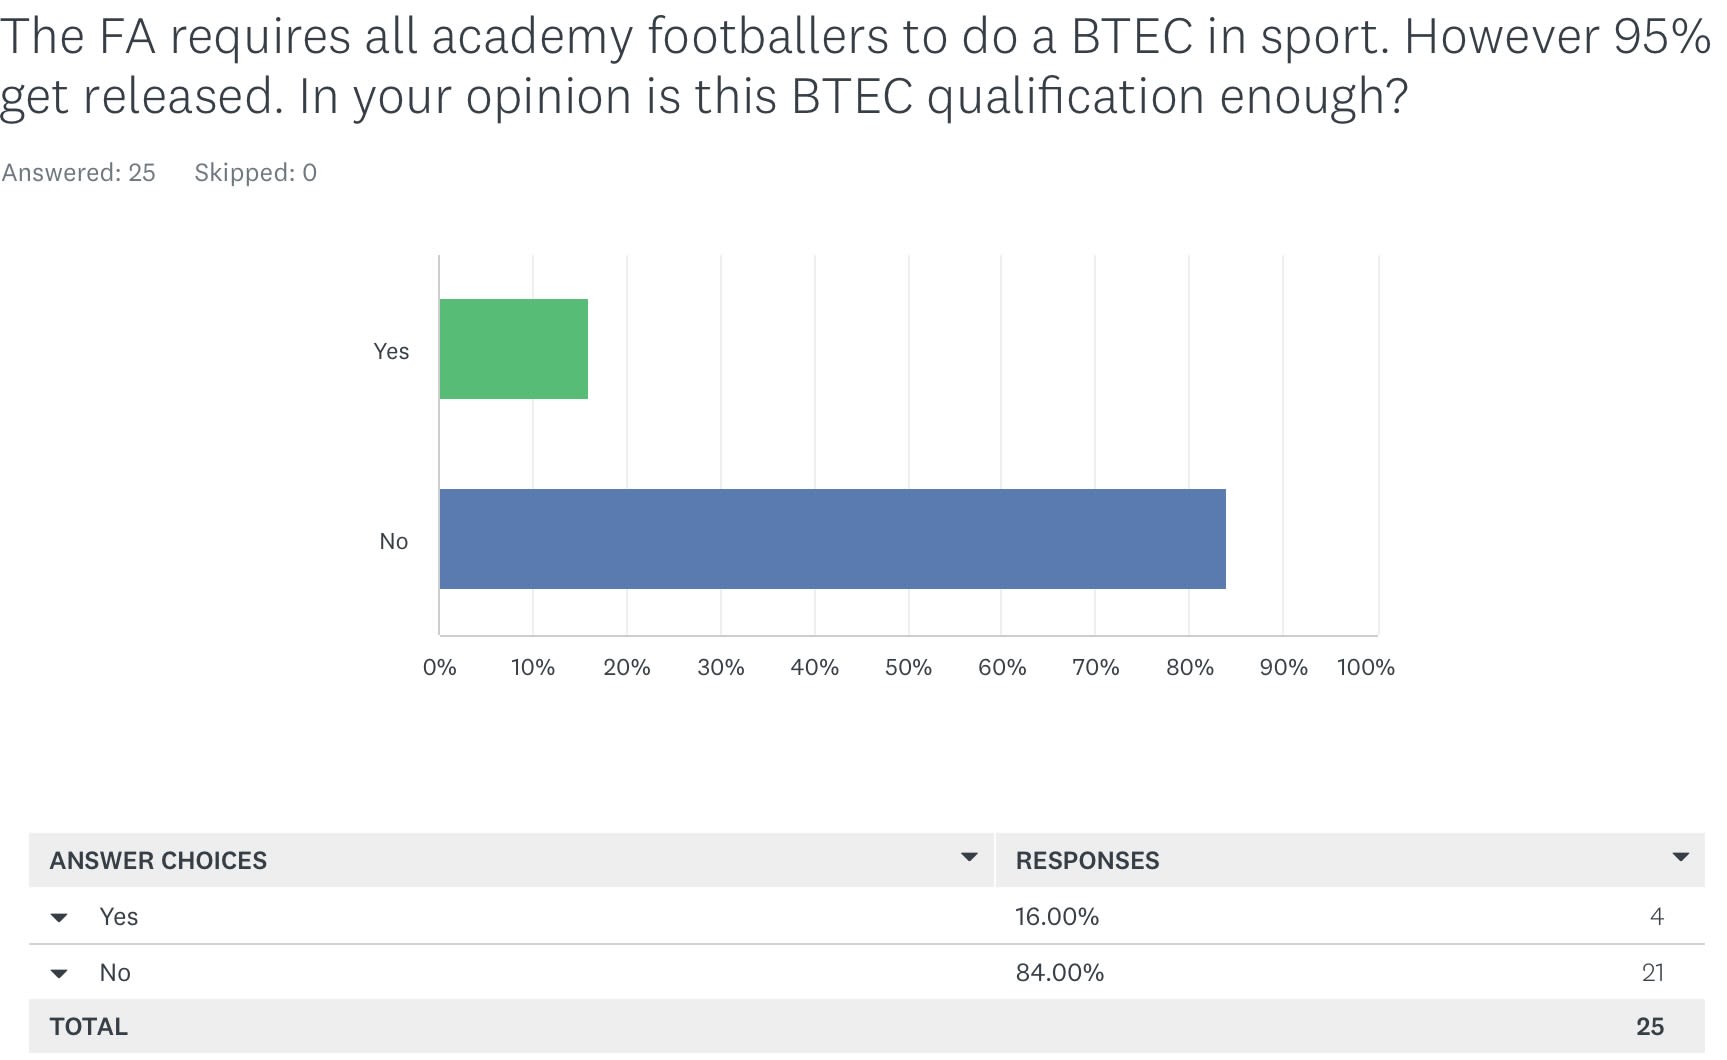This screenshot has width=1727, height=1060.
Task: Click the 50% axis label
Action: (908, 668)
